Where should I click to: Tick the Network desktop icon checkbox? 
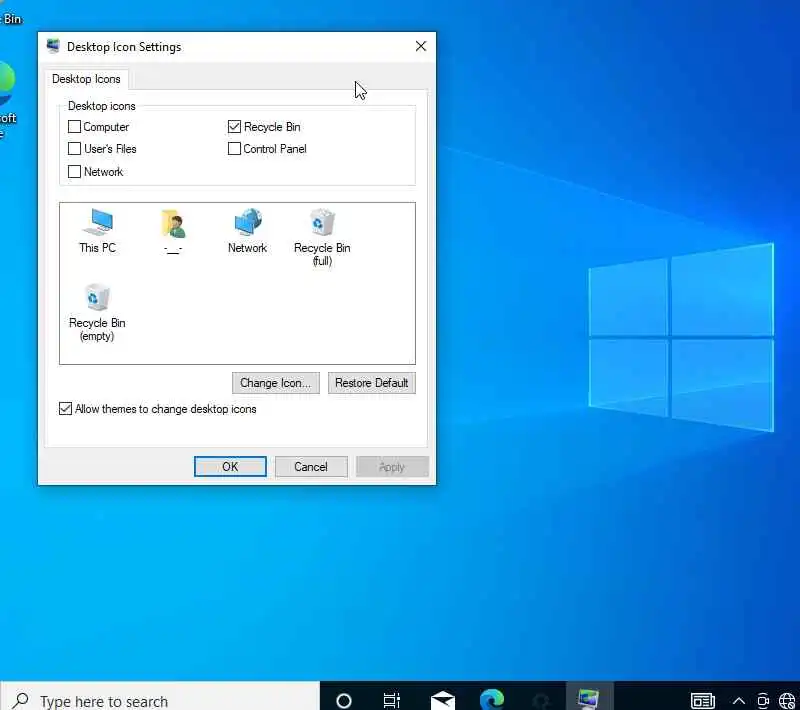click(x=74, y=171)
